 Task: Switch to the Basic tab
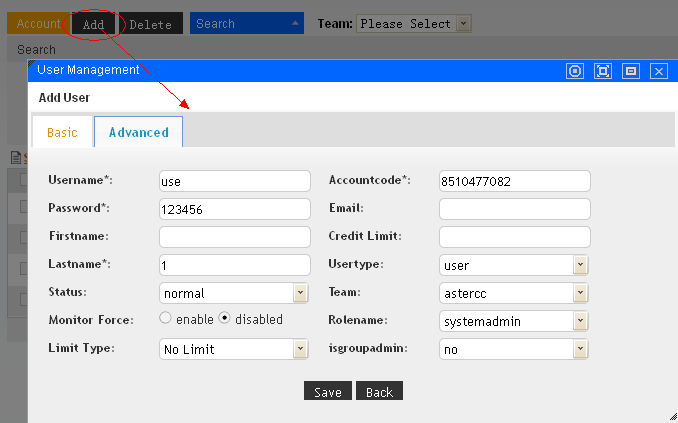coord(62,132)
